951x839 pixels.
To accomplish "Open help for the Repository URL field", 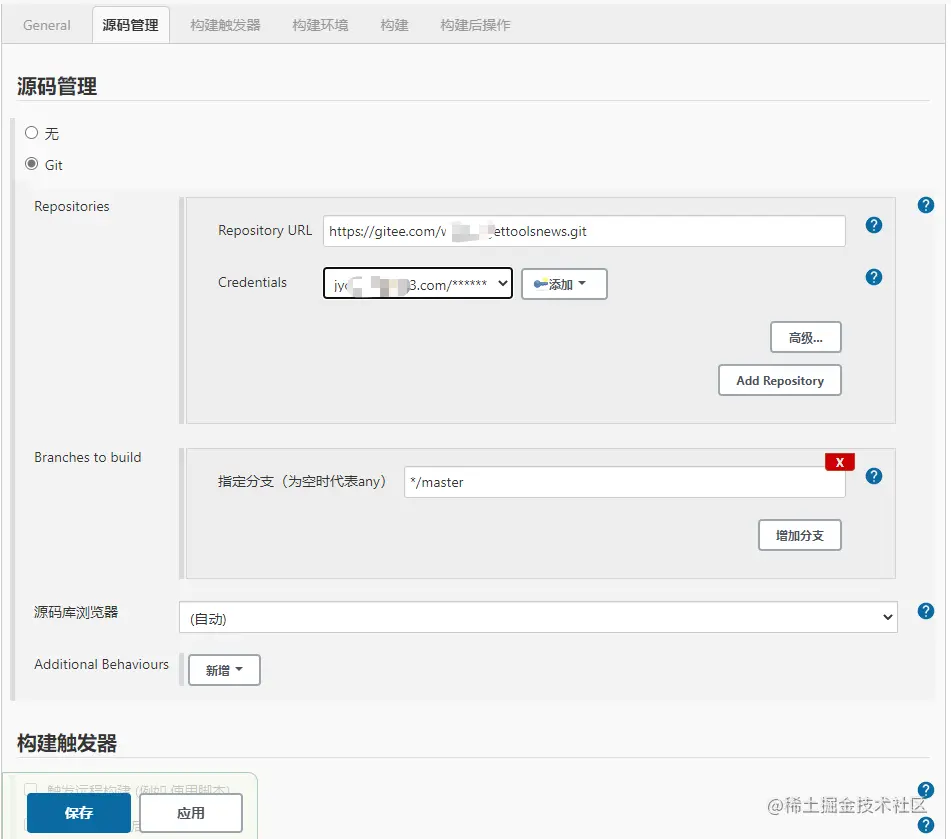I will coord(873,225).
